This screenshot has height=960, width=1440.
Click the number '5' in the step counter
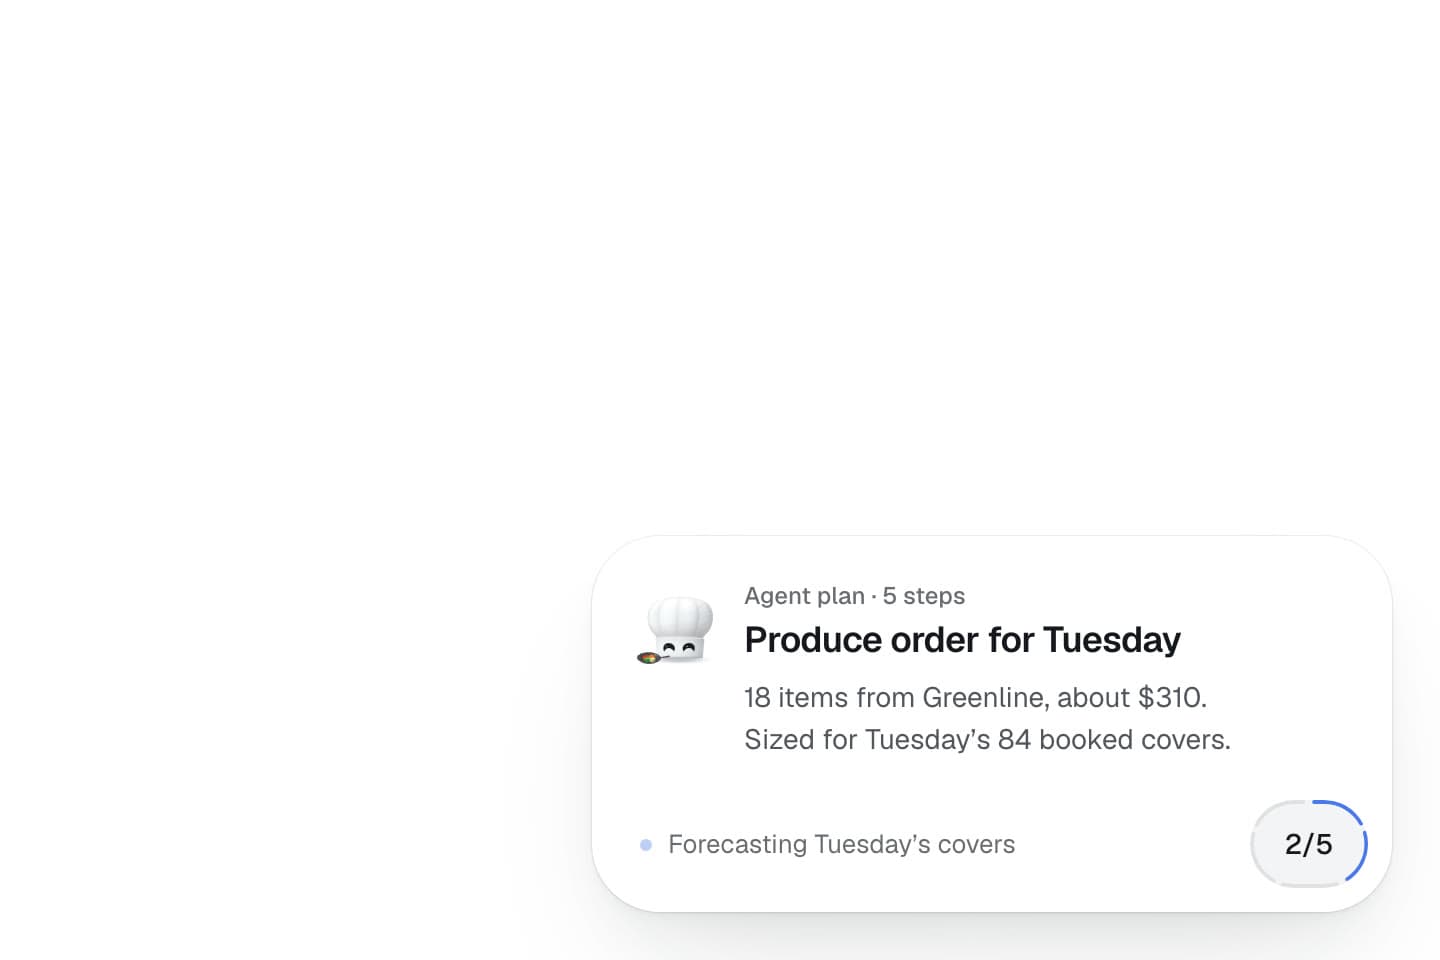(1324, 845)
